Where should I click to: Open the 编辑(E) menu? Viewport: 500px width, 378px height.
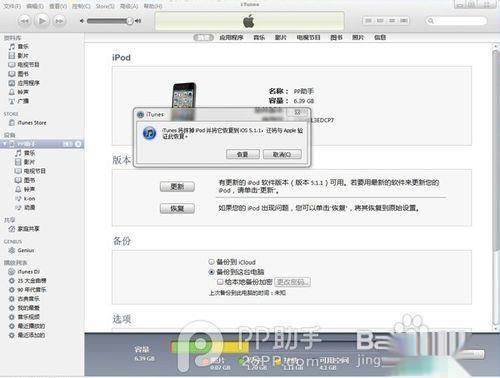point(35,6)
